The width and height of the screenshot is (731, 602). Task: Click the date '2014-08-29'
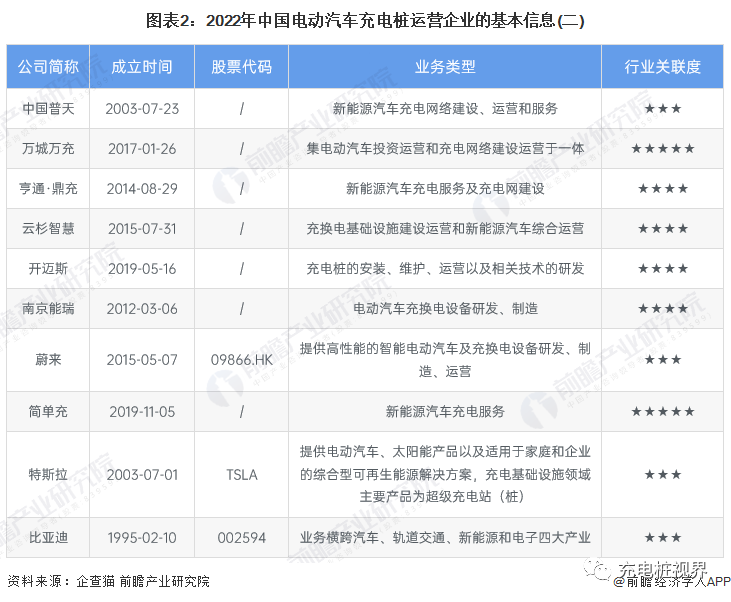click(142, 189)
